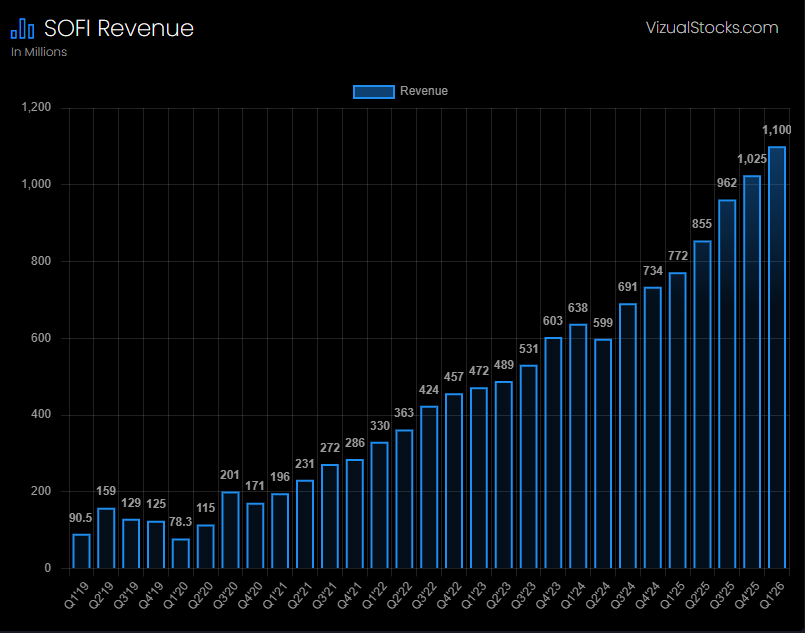Select the Q1'21 bar labeled 196
Screen dimensions: 805x633
point(280,531)
